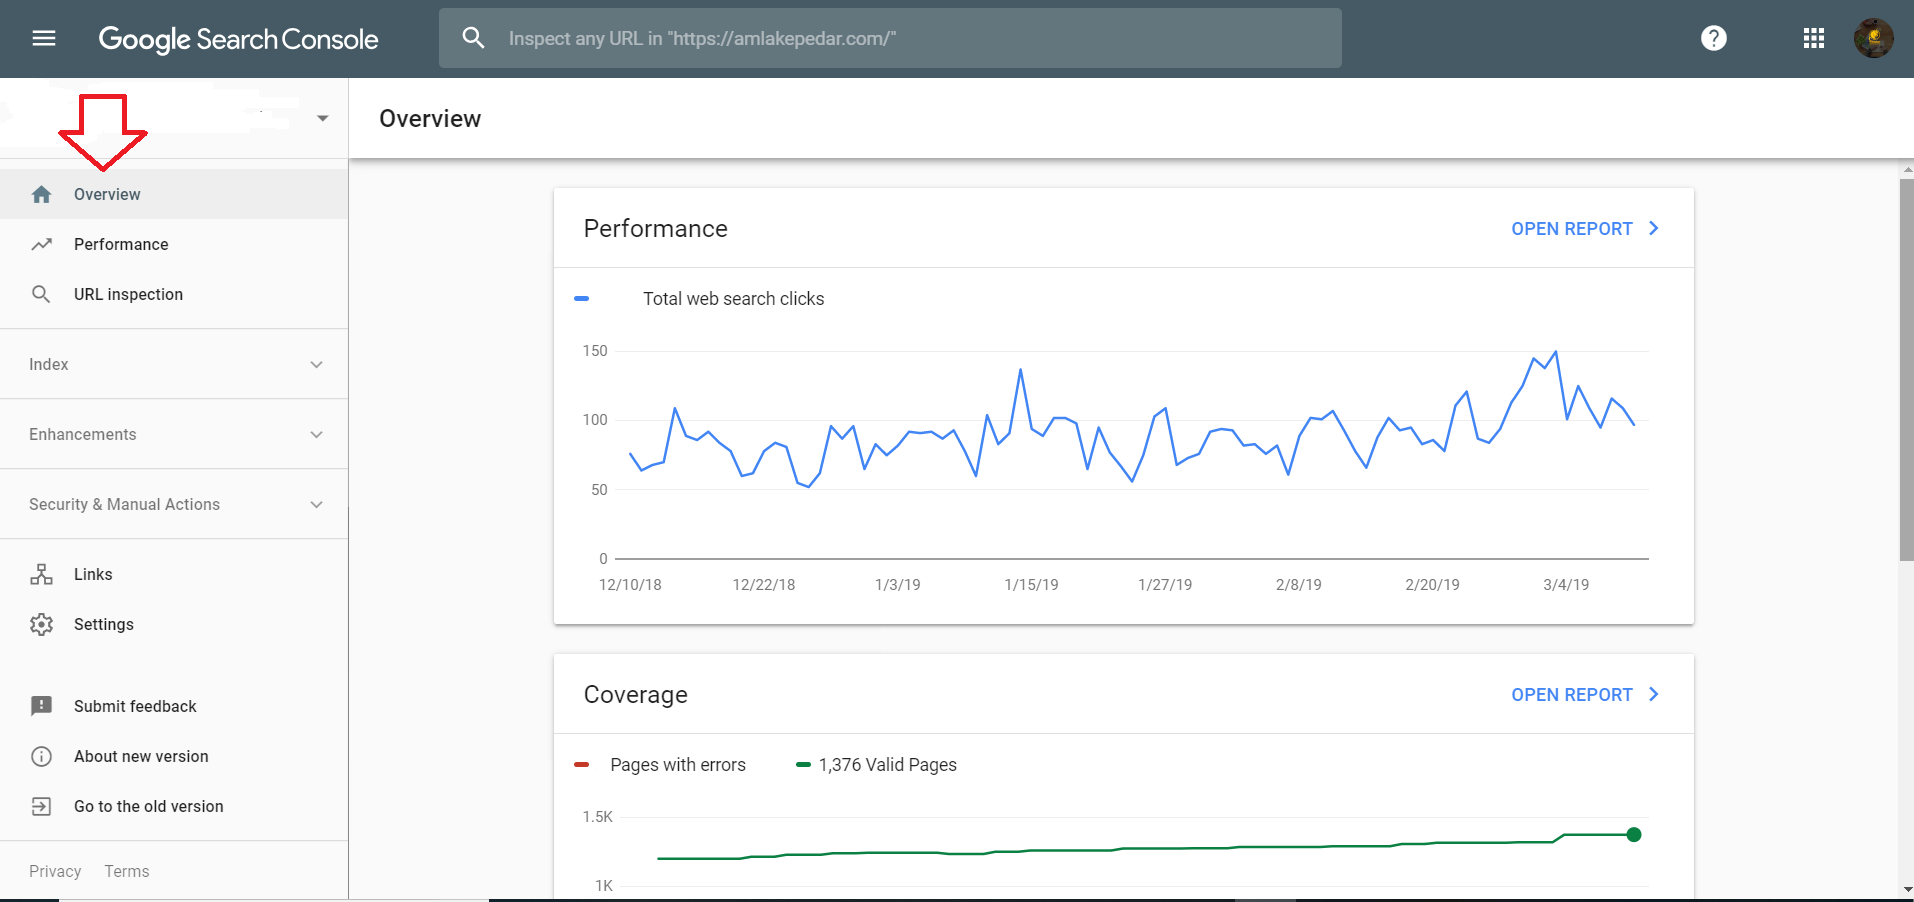Click the Links sitemap icon in sidebar
This screenshot has width=1914, height=902.
coord(41,574)
